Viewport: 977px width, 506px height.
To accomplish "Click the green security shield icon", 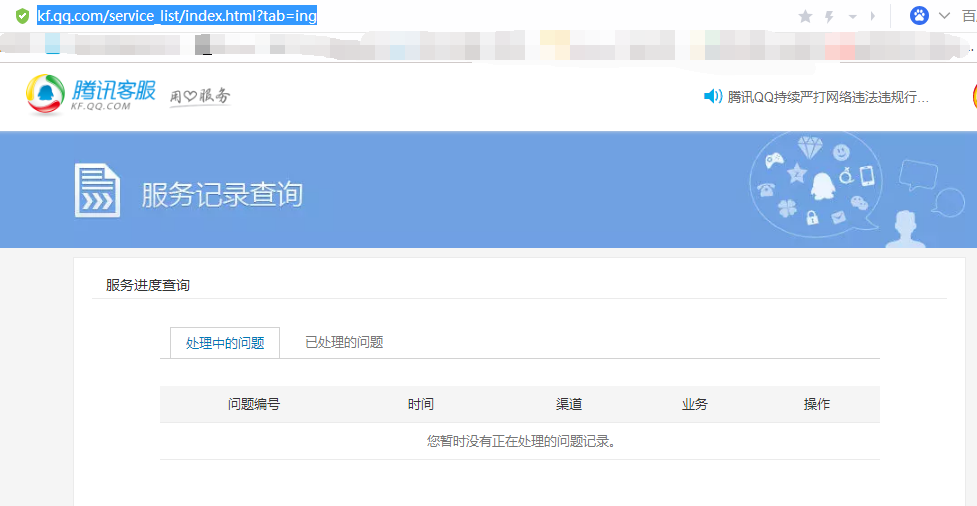I will coord(22,16).
